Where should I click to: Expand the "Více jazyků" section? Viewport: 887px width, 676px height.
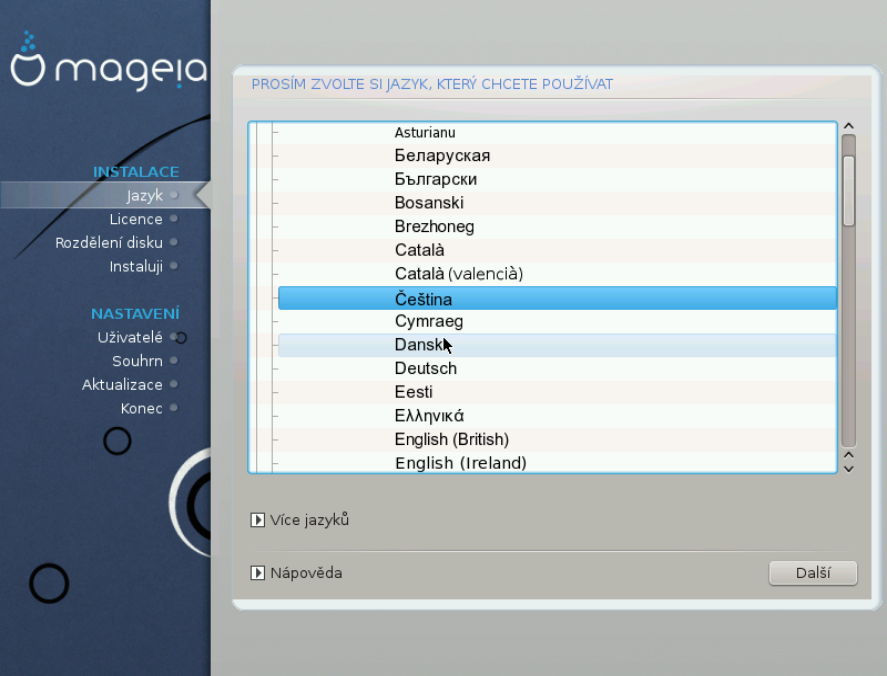(x=310, y=520)
